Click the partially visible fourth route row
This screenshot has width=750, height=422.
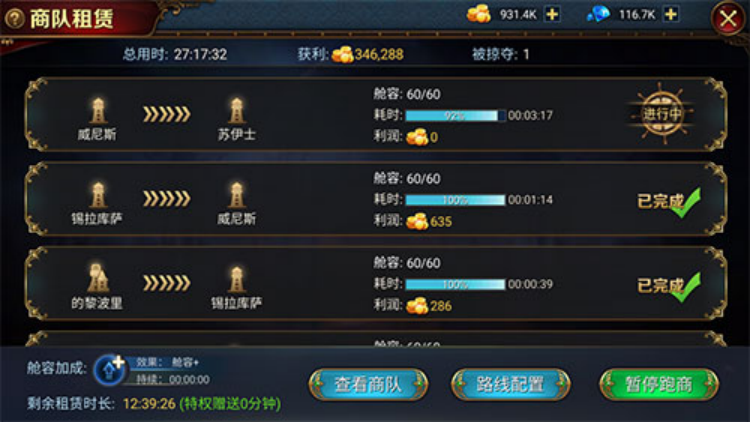point(376,338)
